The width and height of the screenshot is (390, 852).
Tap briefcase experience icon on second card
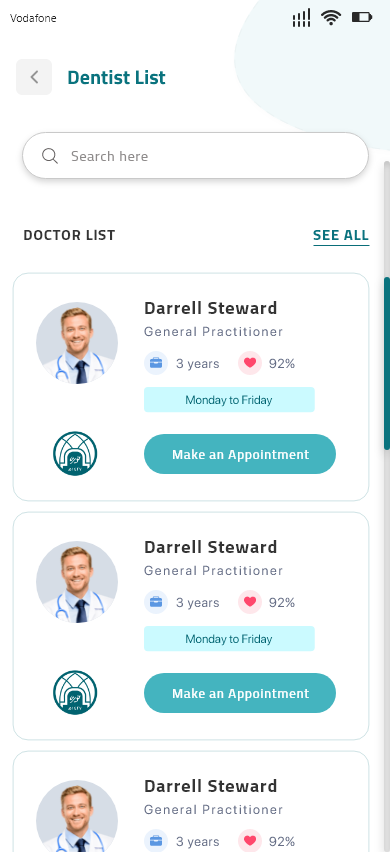[x=156, y=603]
